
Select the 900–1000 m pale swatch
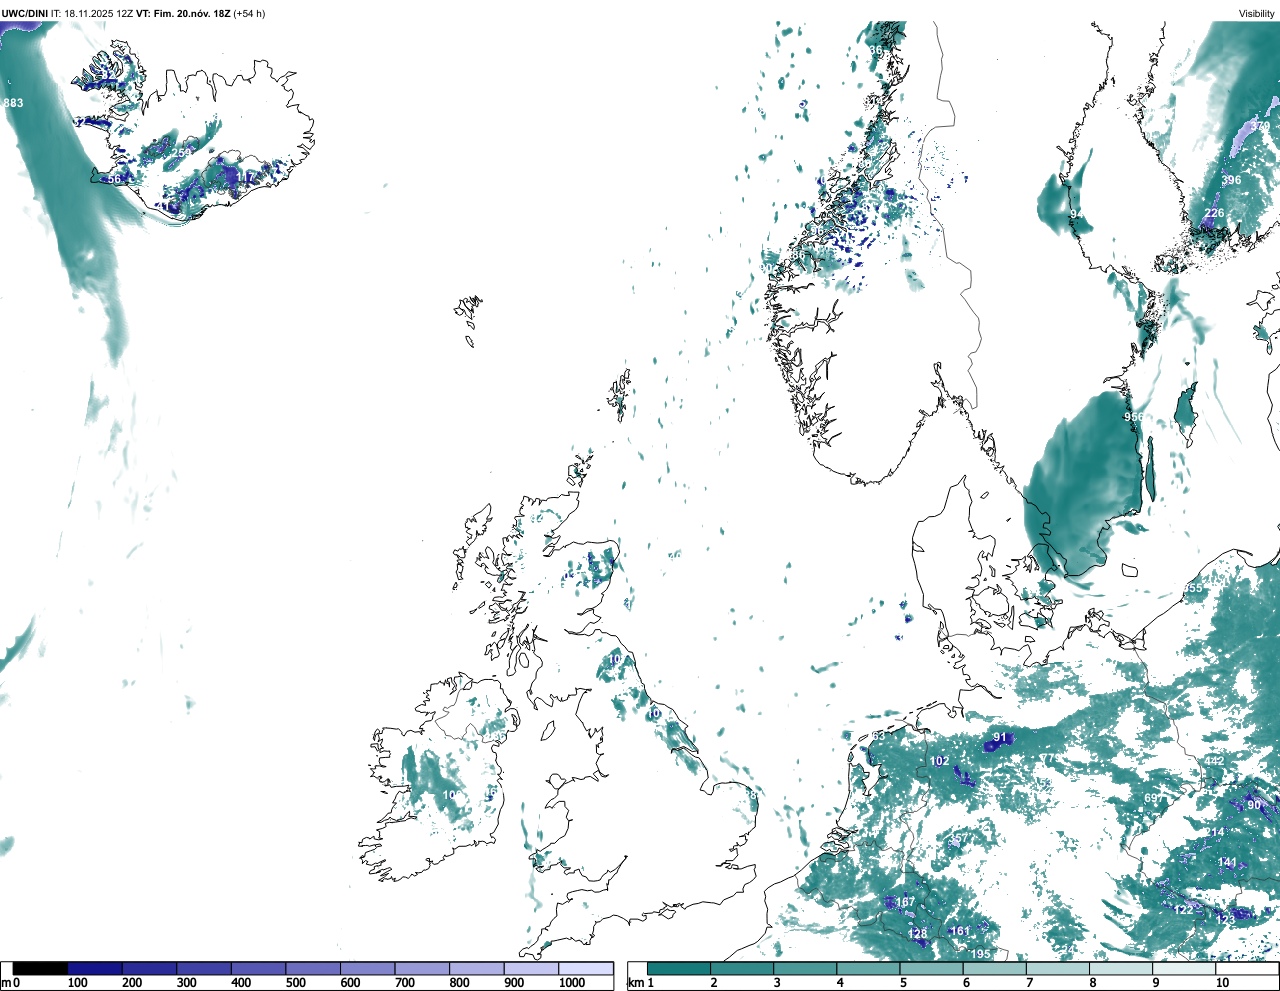[531, 968]
